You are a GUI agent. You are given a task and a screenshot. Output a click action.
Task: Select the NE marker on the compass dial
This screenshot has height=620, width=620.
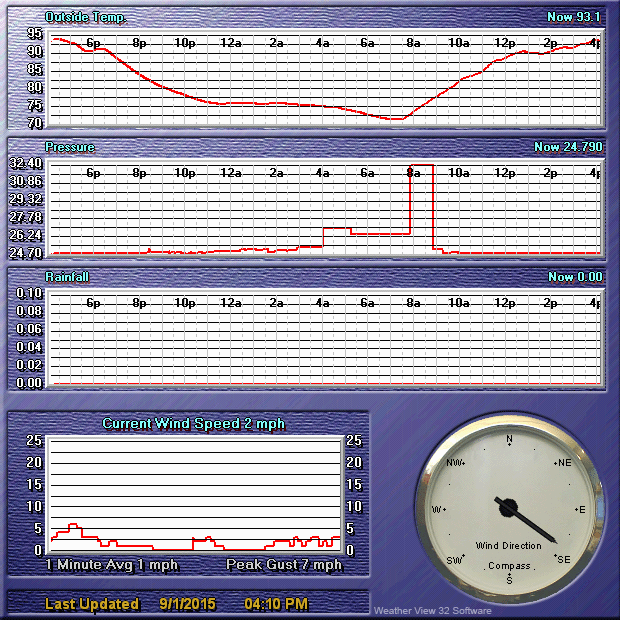point(562,463)
